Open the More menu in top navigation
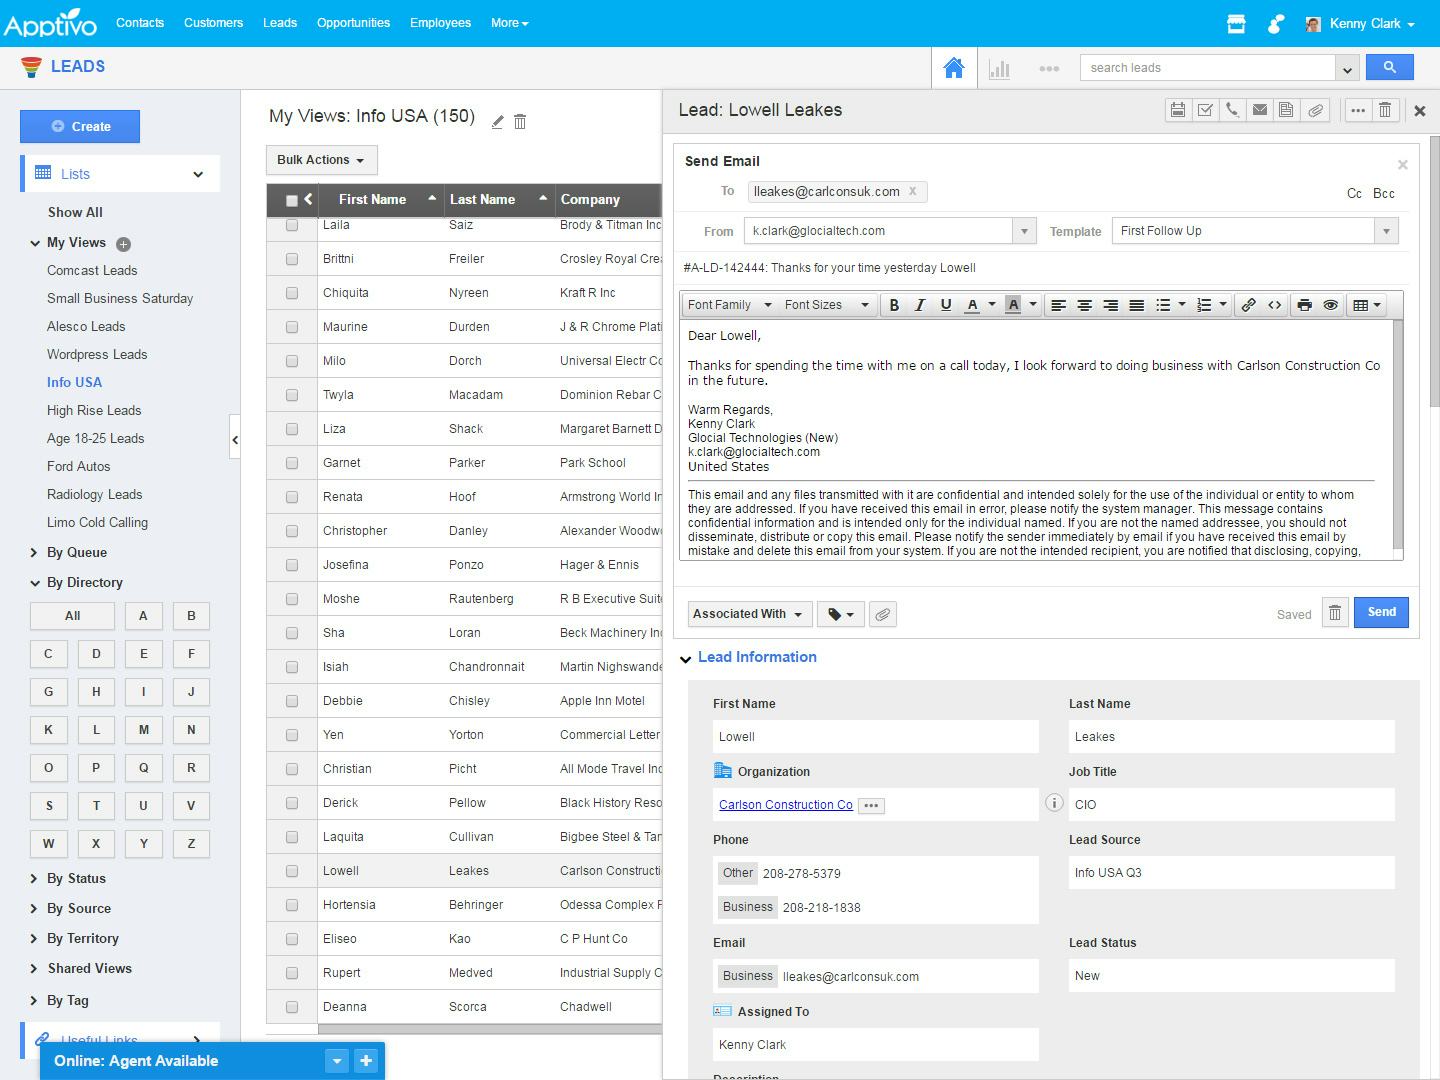 coord(509,23)
